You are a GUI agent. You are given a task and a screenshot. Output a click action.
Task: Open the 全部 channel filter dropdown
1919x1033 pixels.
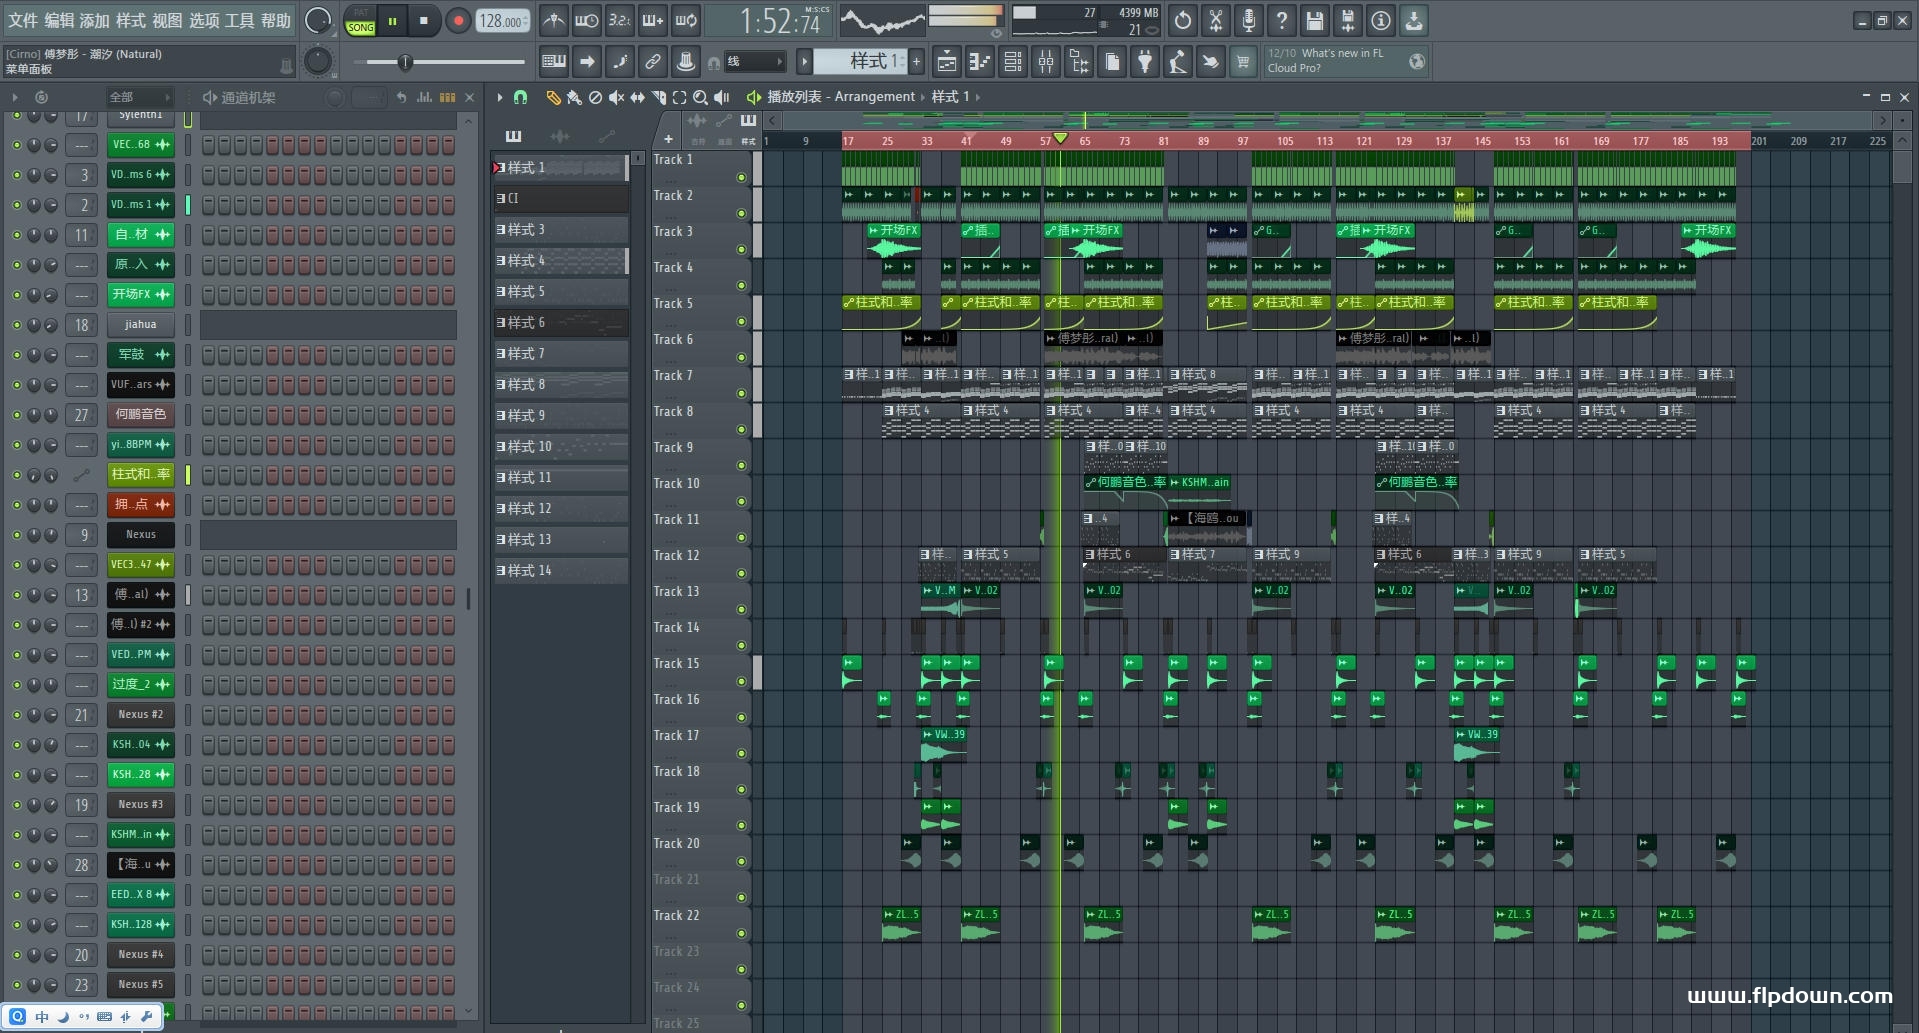click(x=139, y=97)
